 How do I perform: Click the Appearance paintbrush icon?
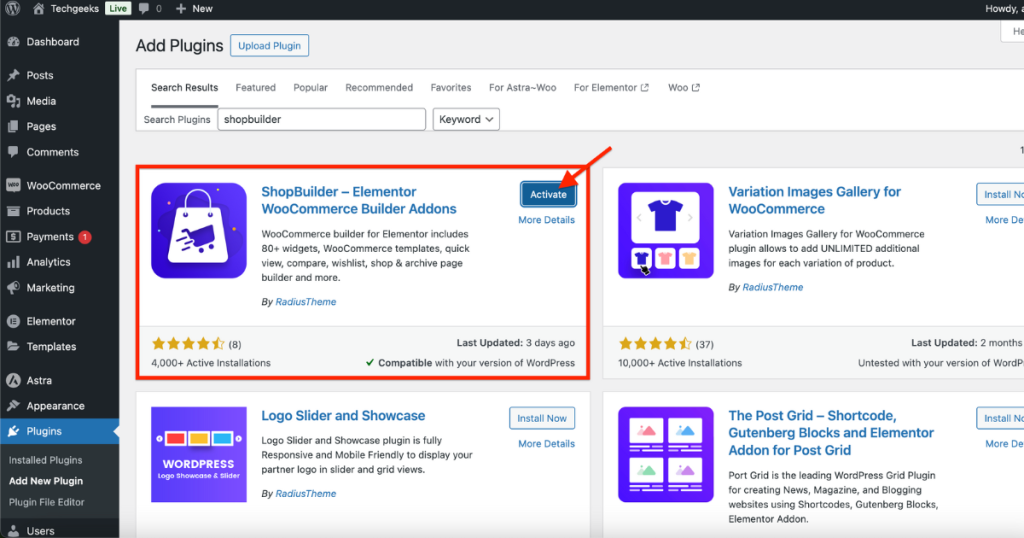[x=13, y=405]
